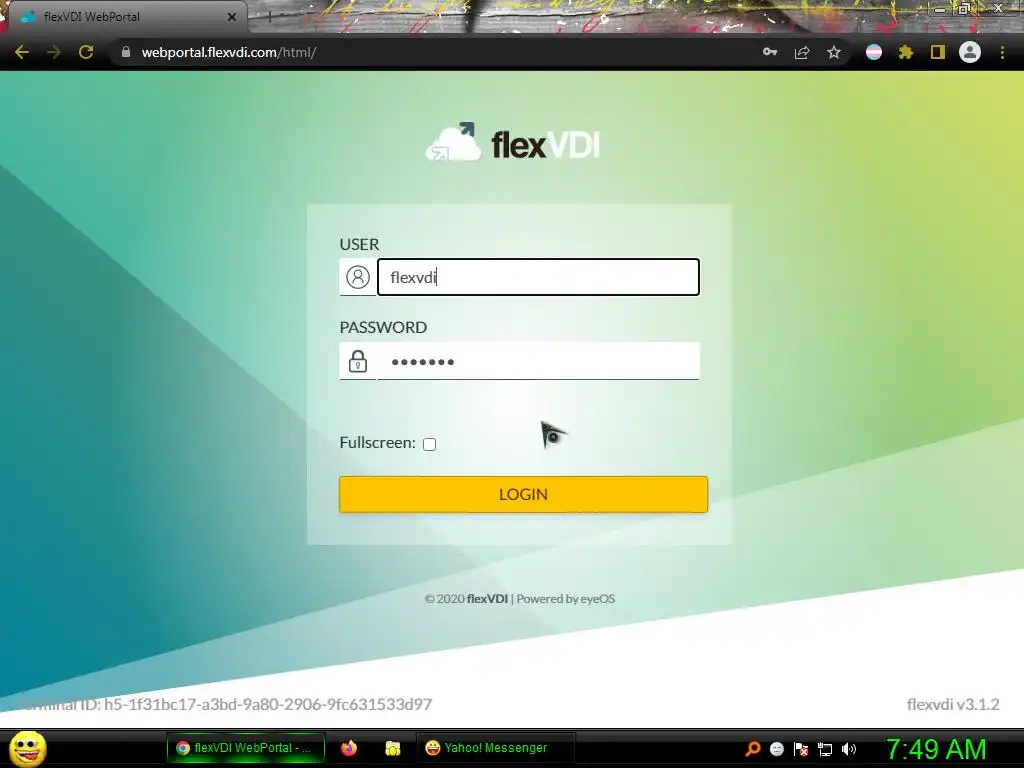Click the user avatar icon beside USER field

point(358,277)
